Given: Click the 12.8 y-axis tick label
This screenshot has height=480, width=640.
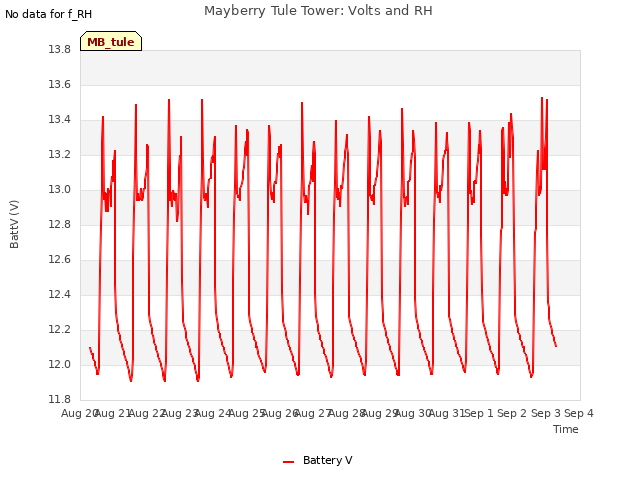Looking at the screenshot, I should tap(60, 224).
